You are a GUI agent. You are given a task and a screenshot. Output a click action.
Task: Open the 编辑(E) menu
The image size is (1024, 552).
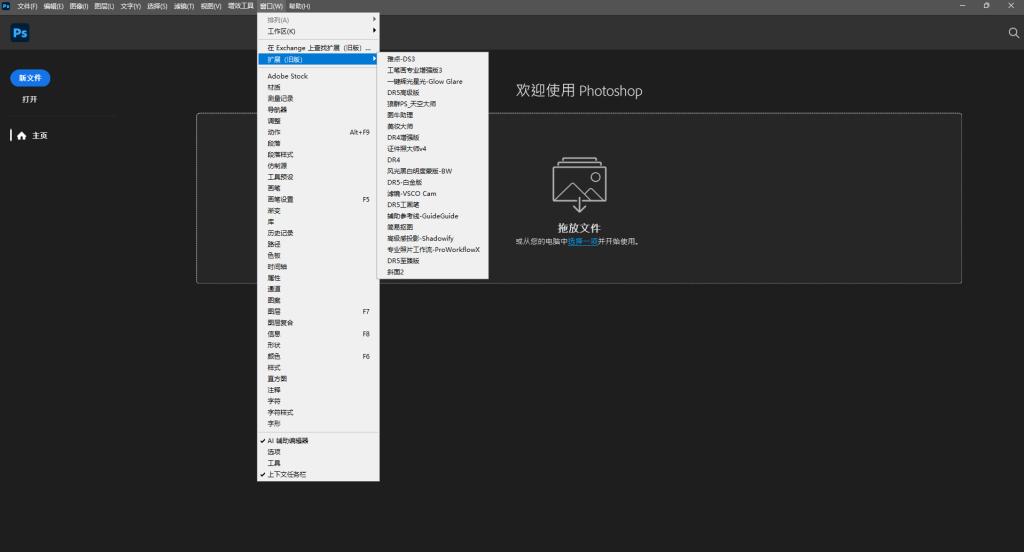pyautogui.click(x=54, y=6)
